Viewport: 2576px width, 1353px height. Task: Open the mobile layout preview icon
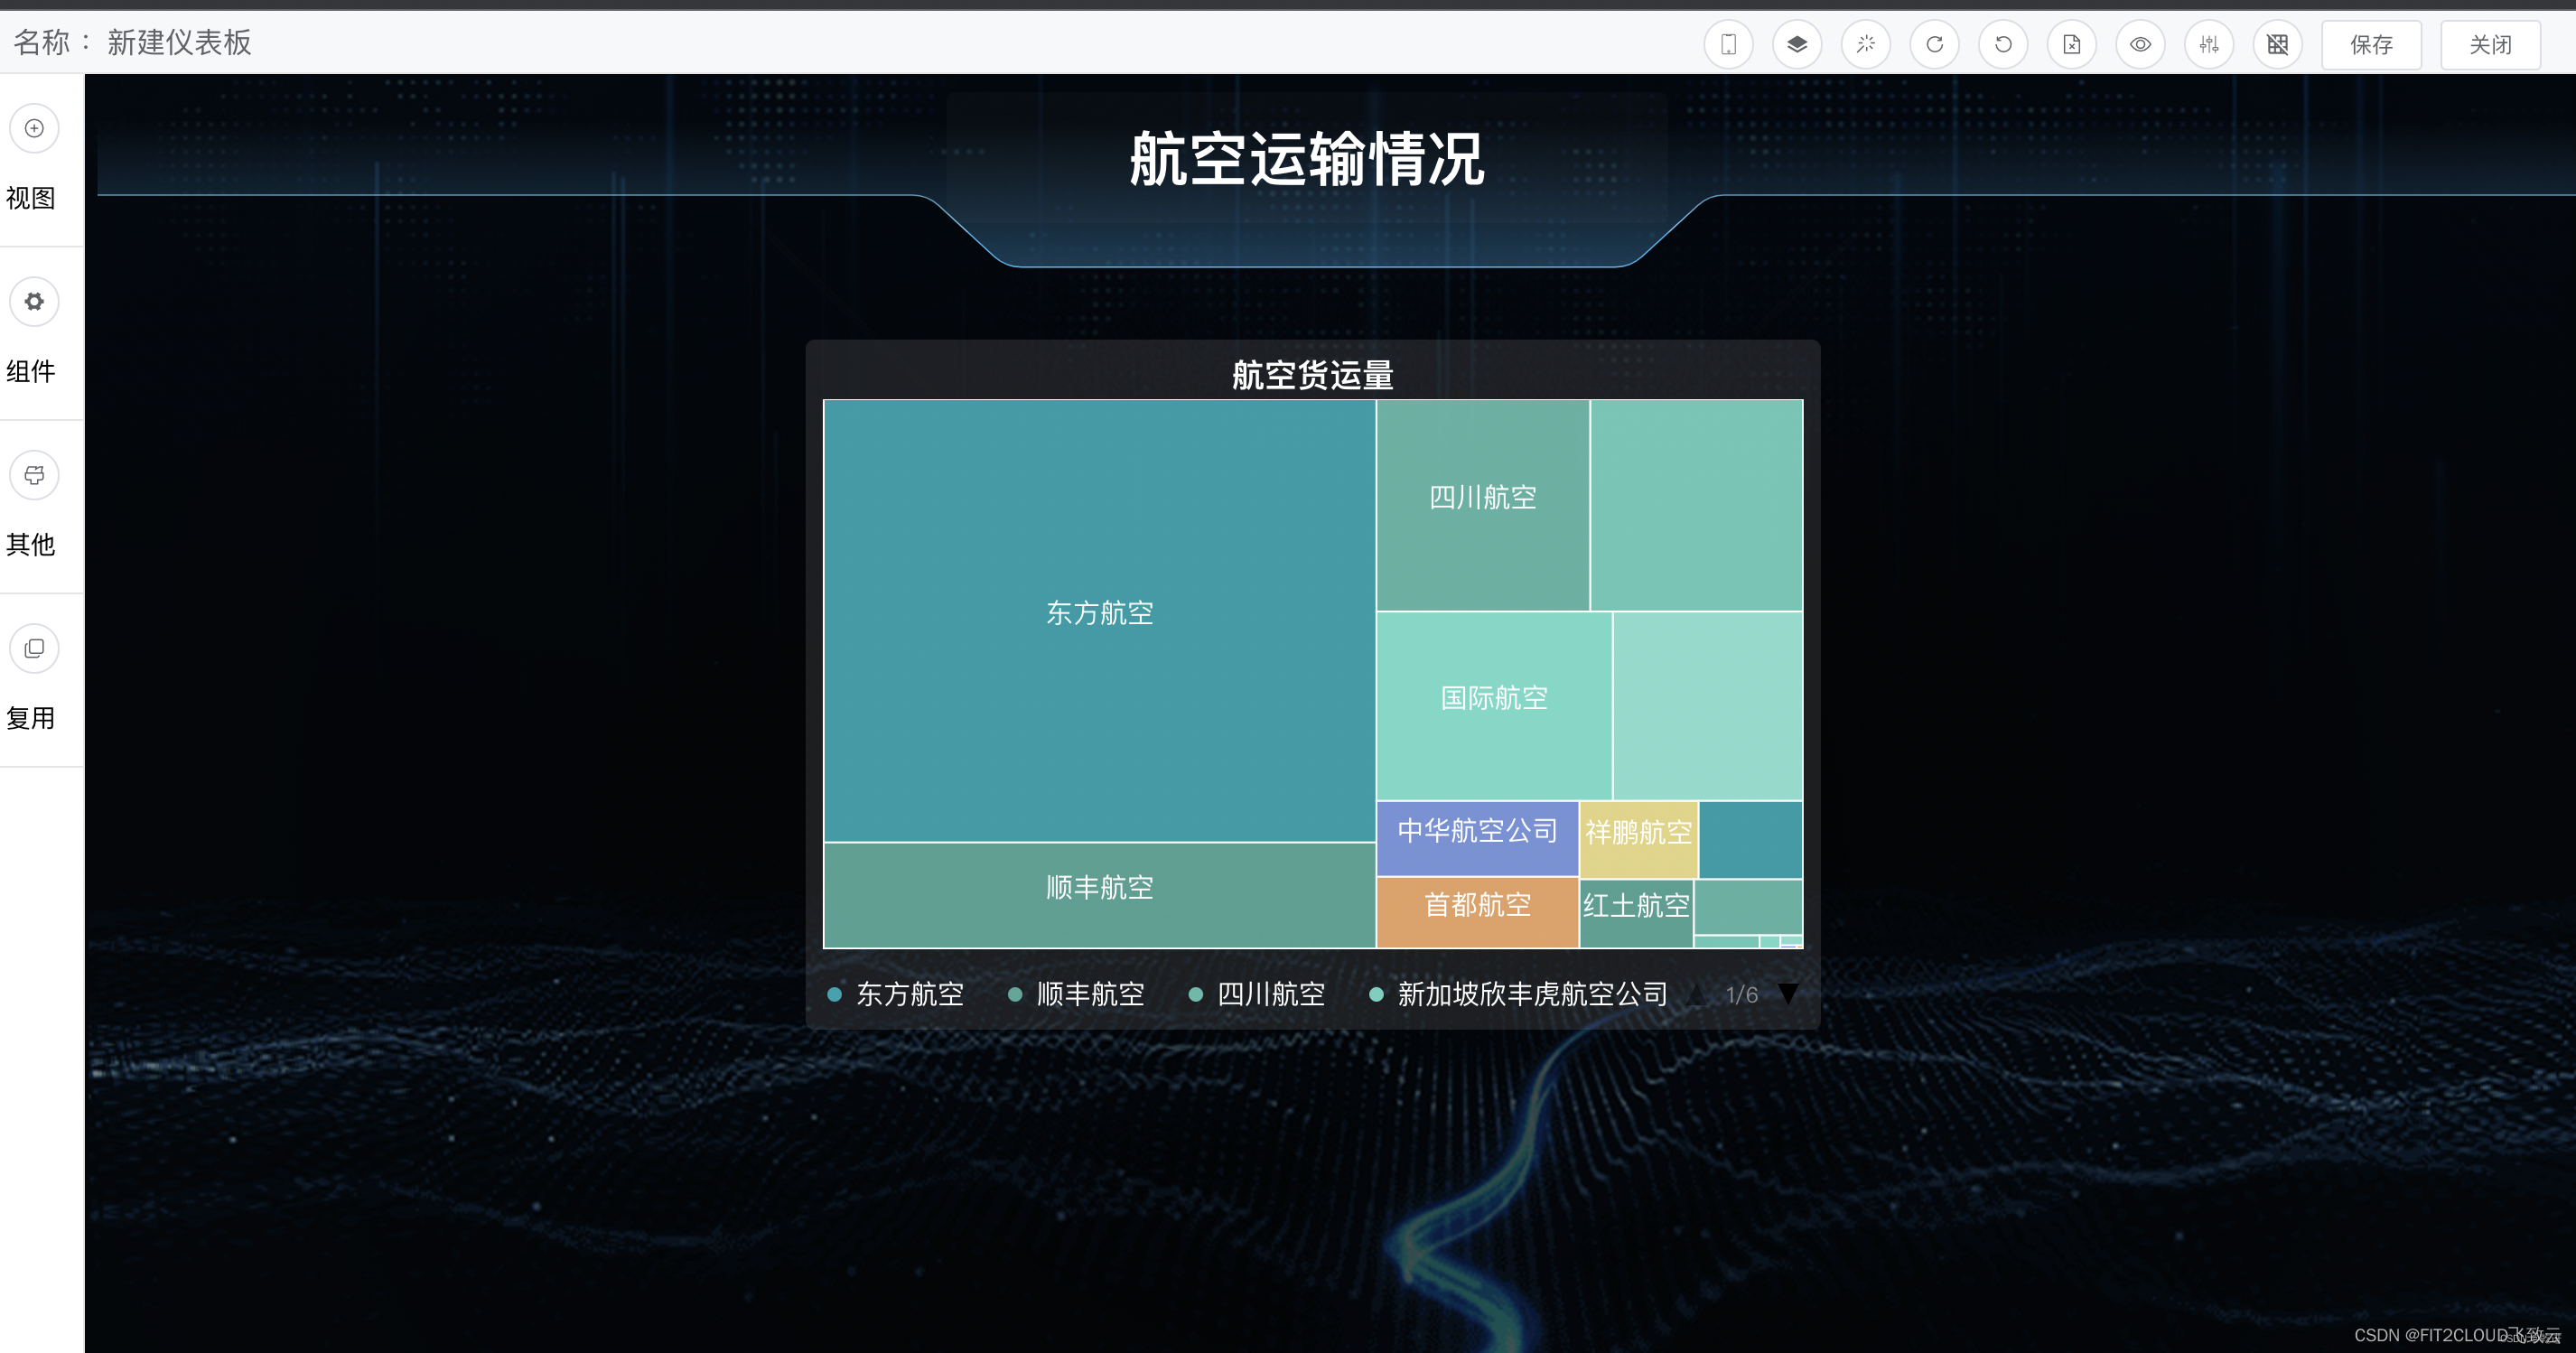click(x=1729, y=44)
